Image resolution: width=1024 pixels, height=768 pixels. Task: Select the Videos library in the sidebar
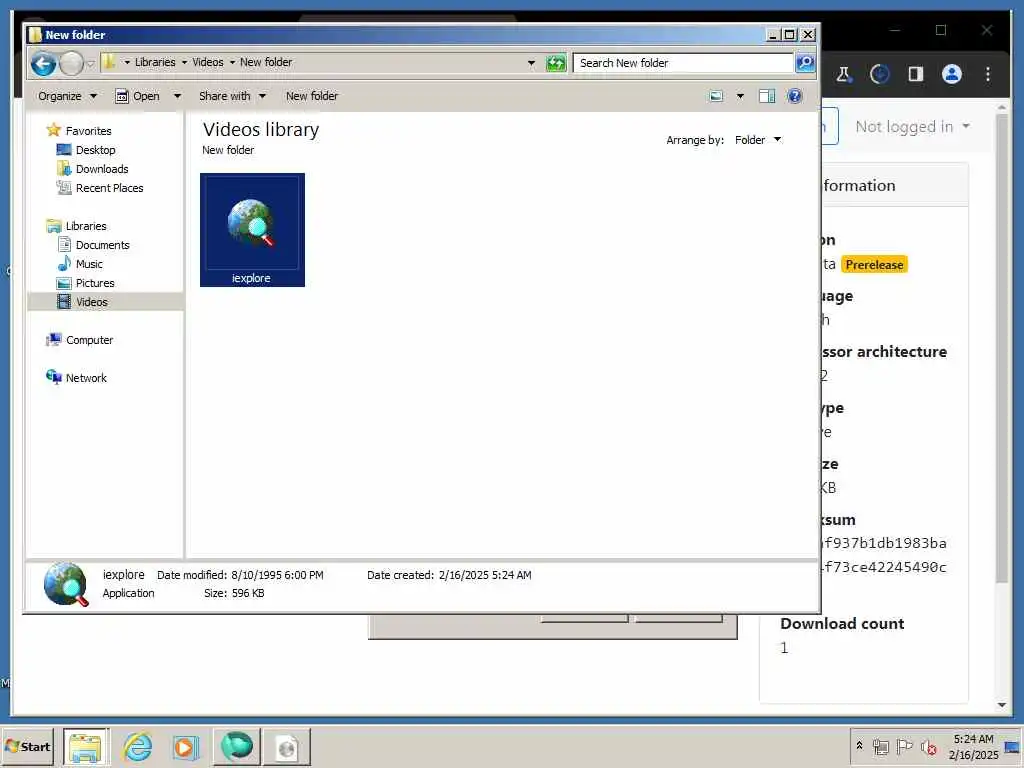[91, 302]
